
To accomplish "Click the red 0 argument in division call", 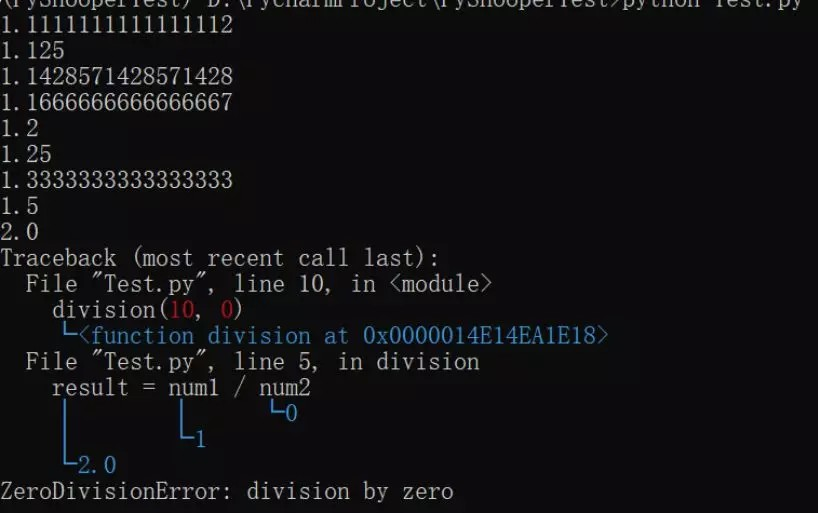I will pos(226,310).
